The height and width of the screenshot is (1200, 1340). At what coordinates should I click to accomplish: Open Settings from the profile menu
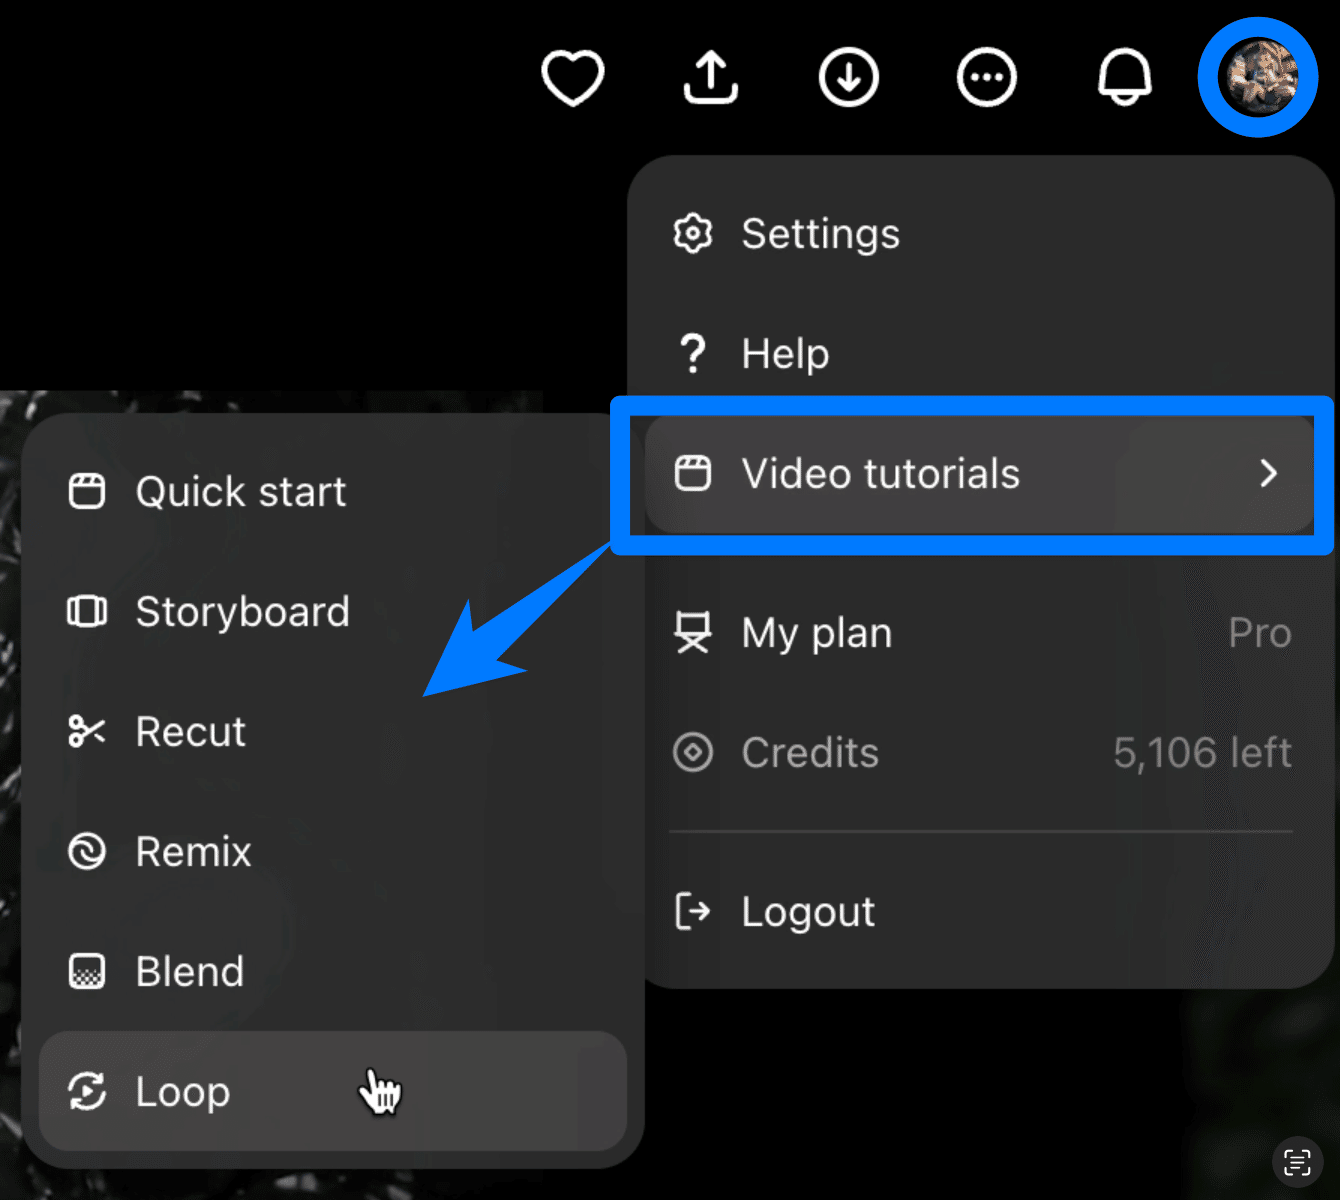pos(820,234)
